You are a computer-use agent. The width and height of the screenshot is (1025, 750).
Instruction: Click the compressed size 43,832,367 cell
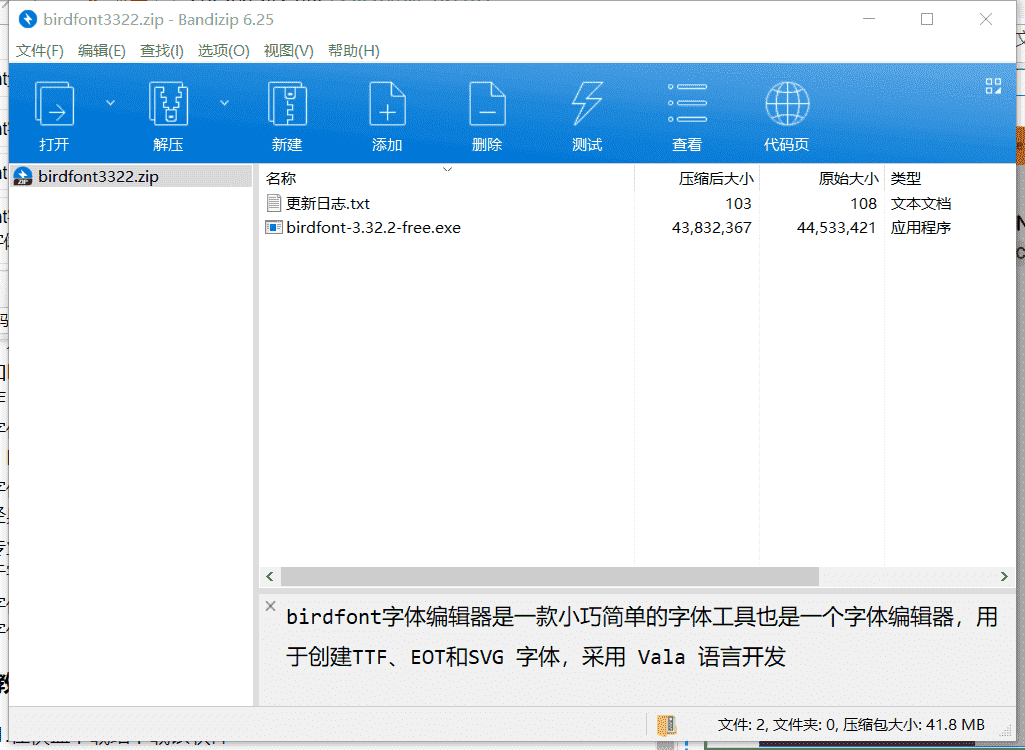click(711, 228)
